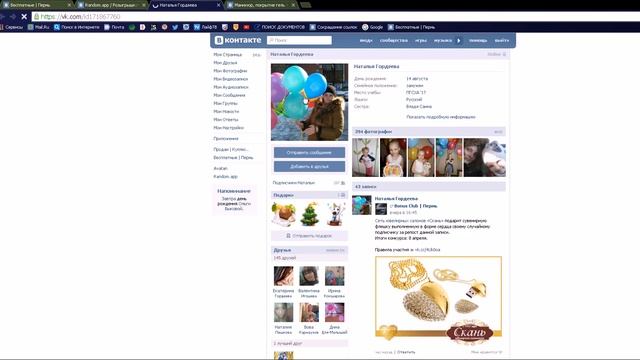
Task: Open 'Мои Настройки' in left menu
Action: click(229, 128)
